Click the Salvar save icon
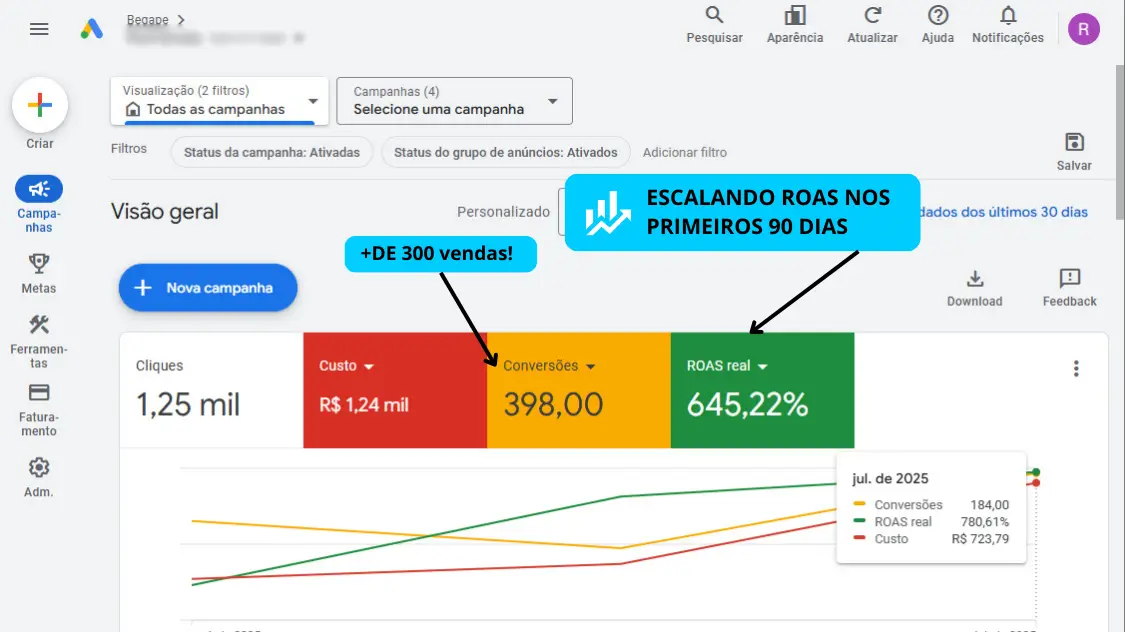 [x=1074, y=142]
